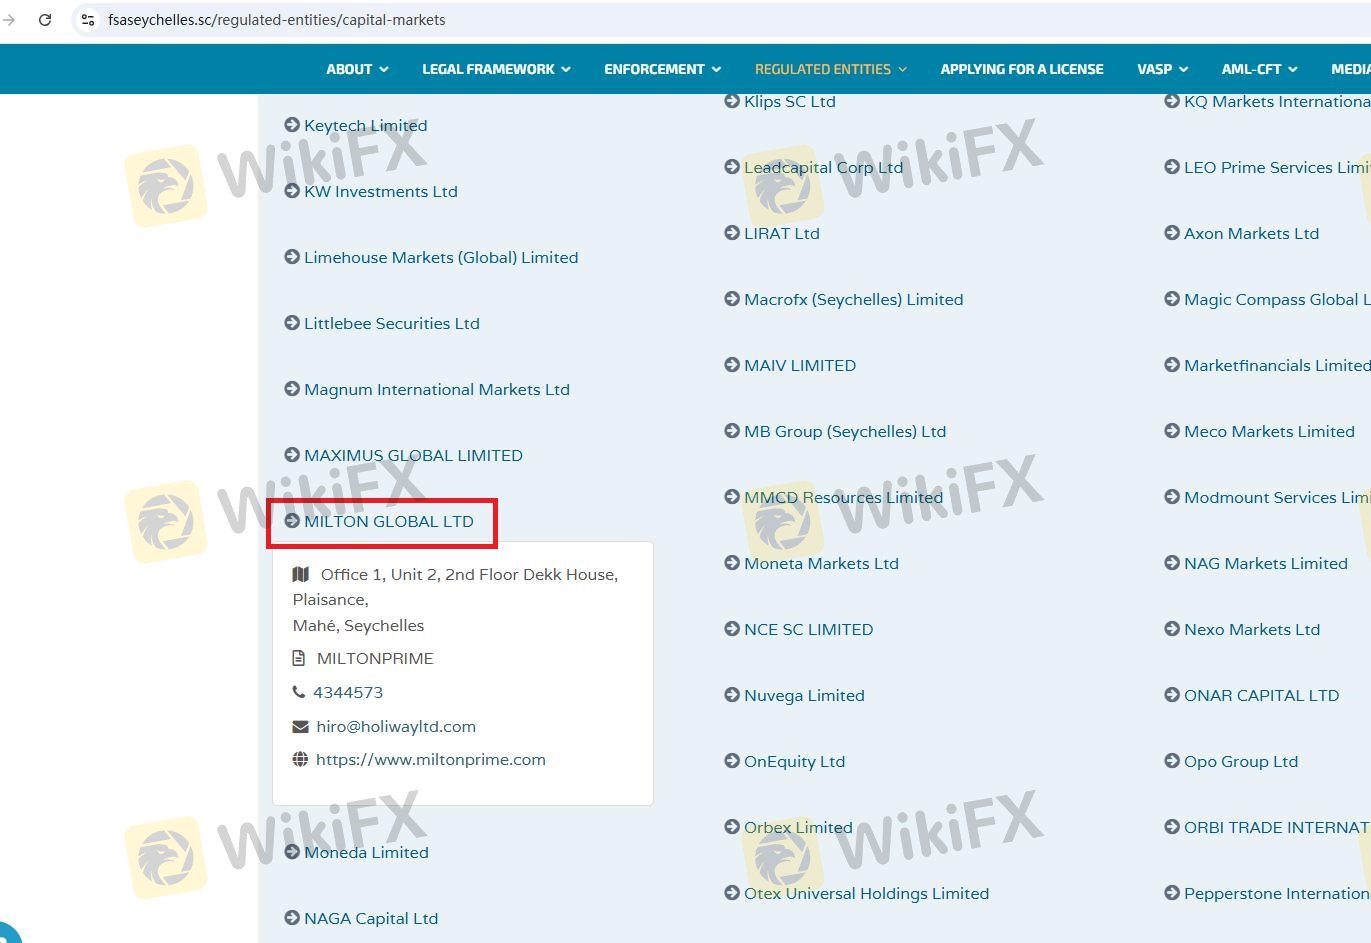Open the Moneta Markets Ltd entity
1371x943 pixels.
tap(821, 563)
